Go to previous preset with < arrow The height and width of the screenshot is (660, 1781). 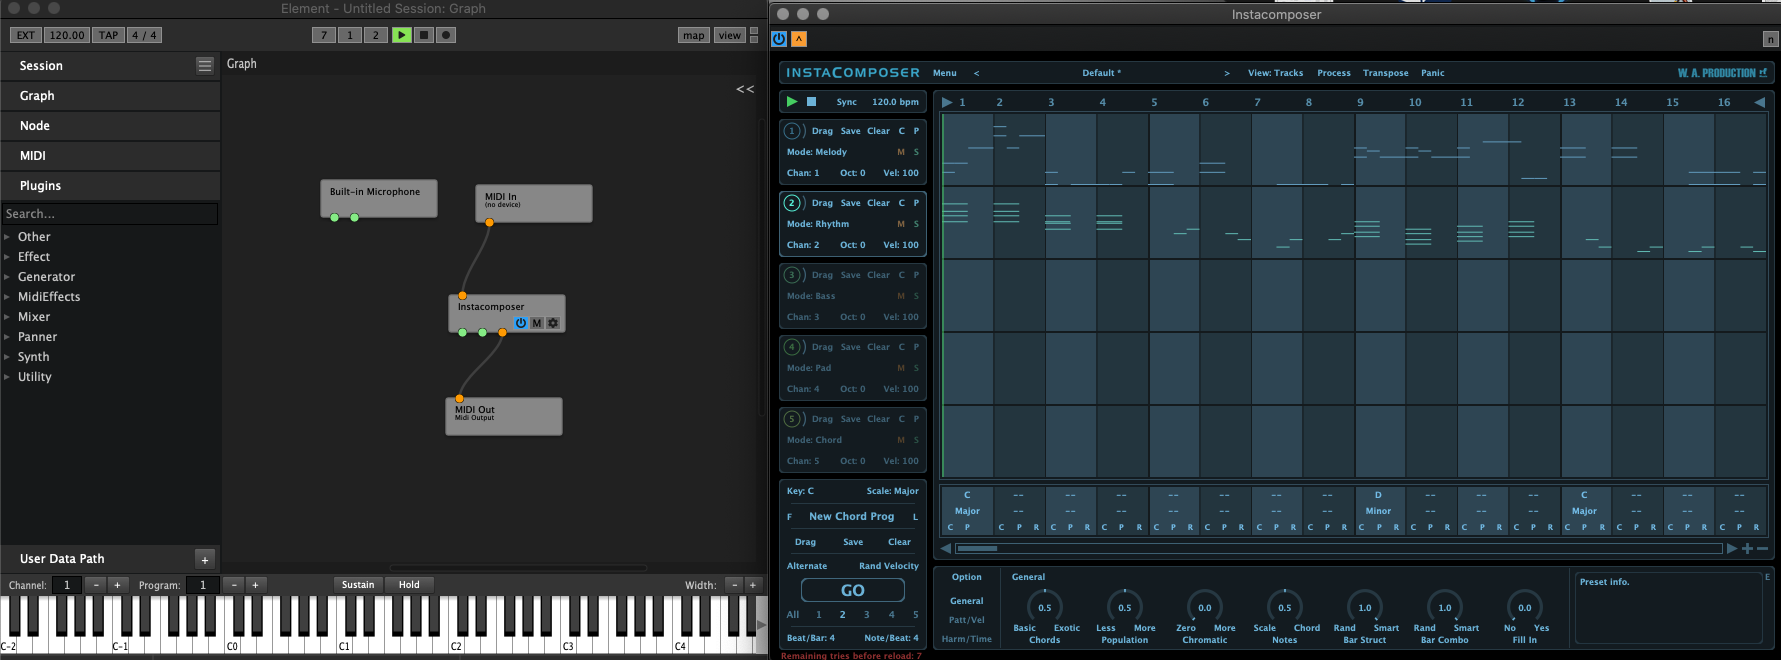point(977,73)
